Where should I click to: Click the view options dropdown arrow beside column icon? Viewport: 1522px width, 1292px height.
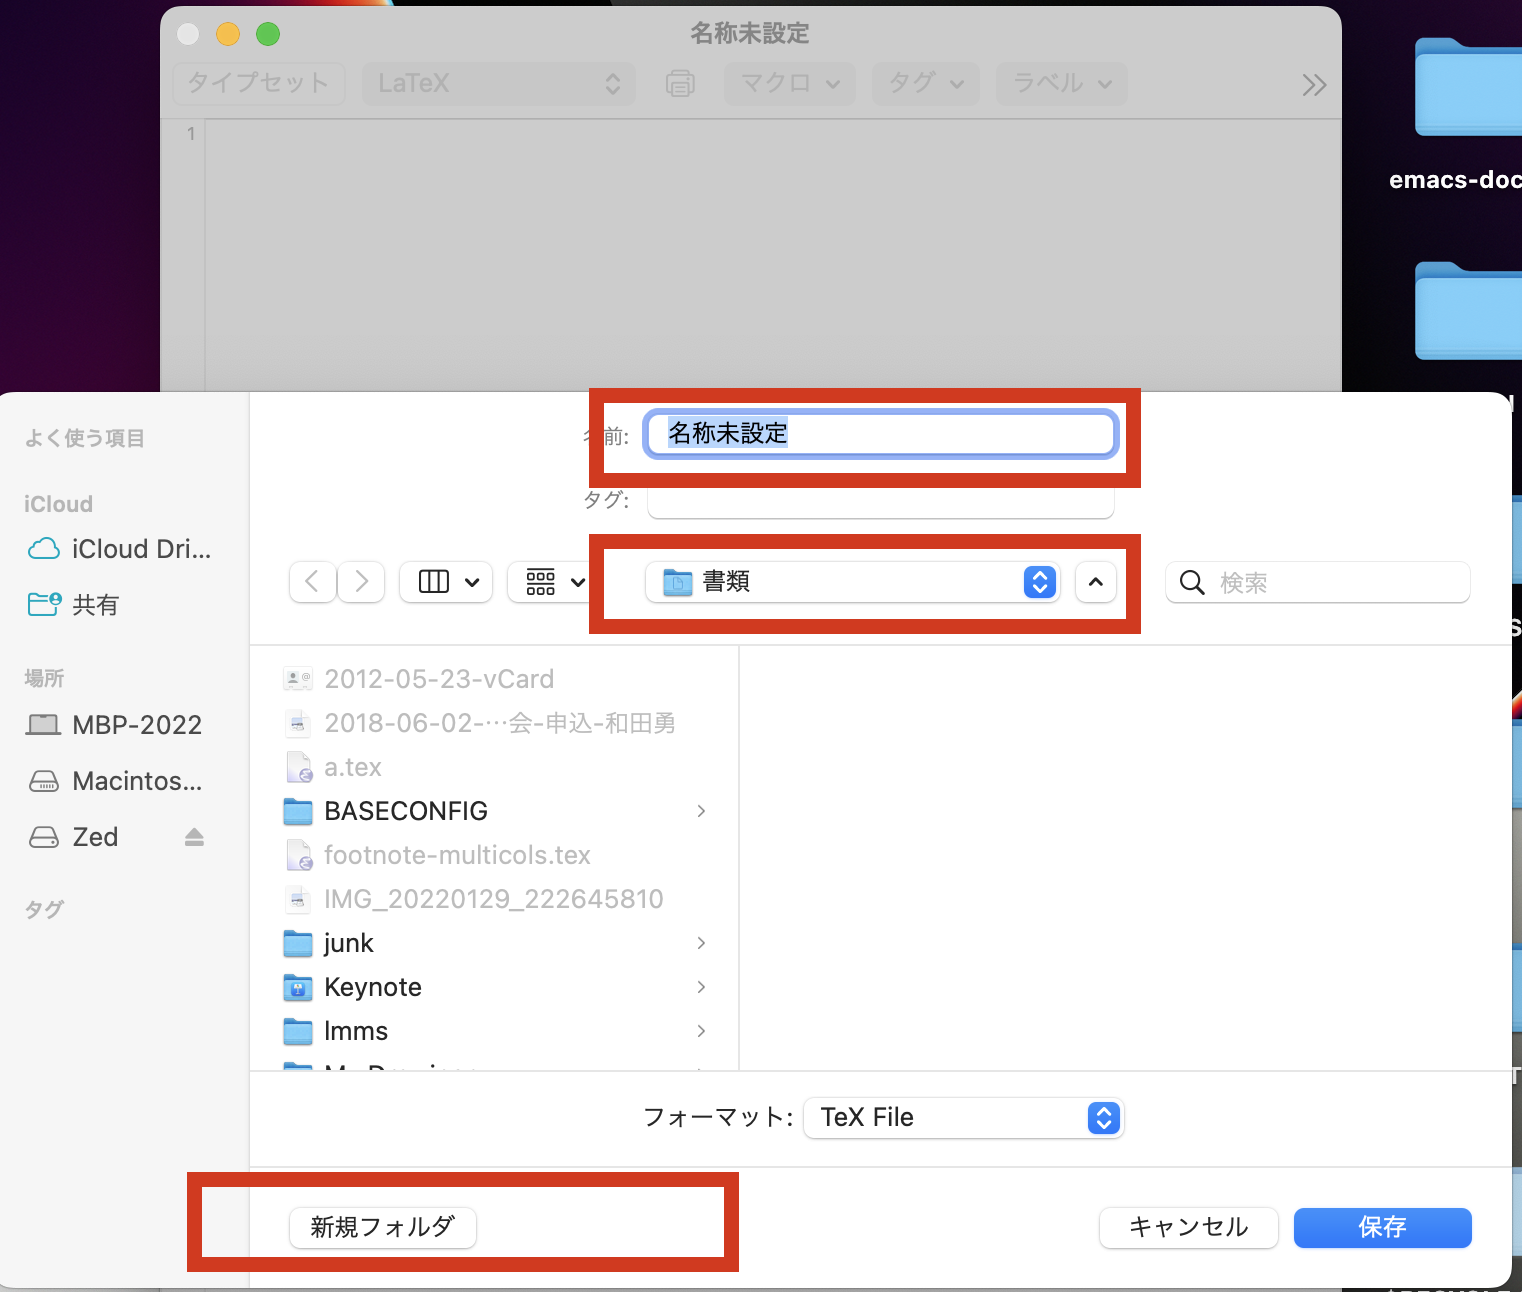[472, 582]
